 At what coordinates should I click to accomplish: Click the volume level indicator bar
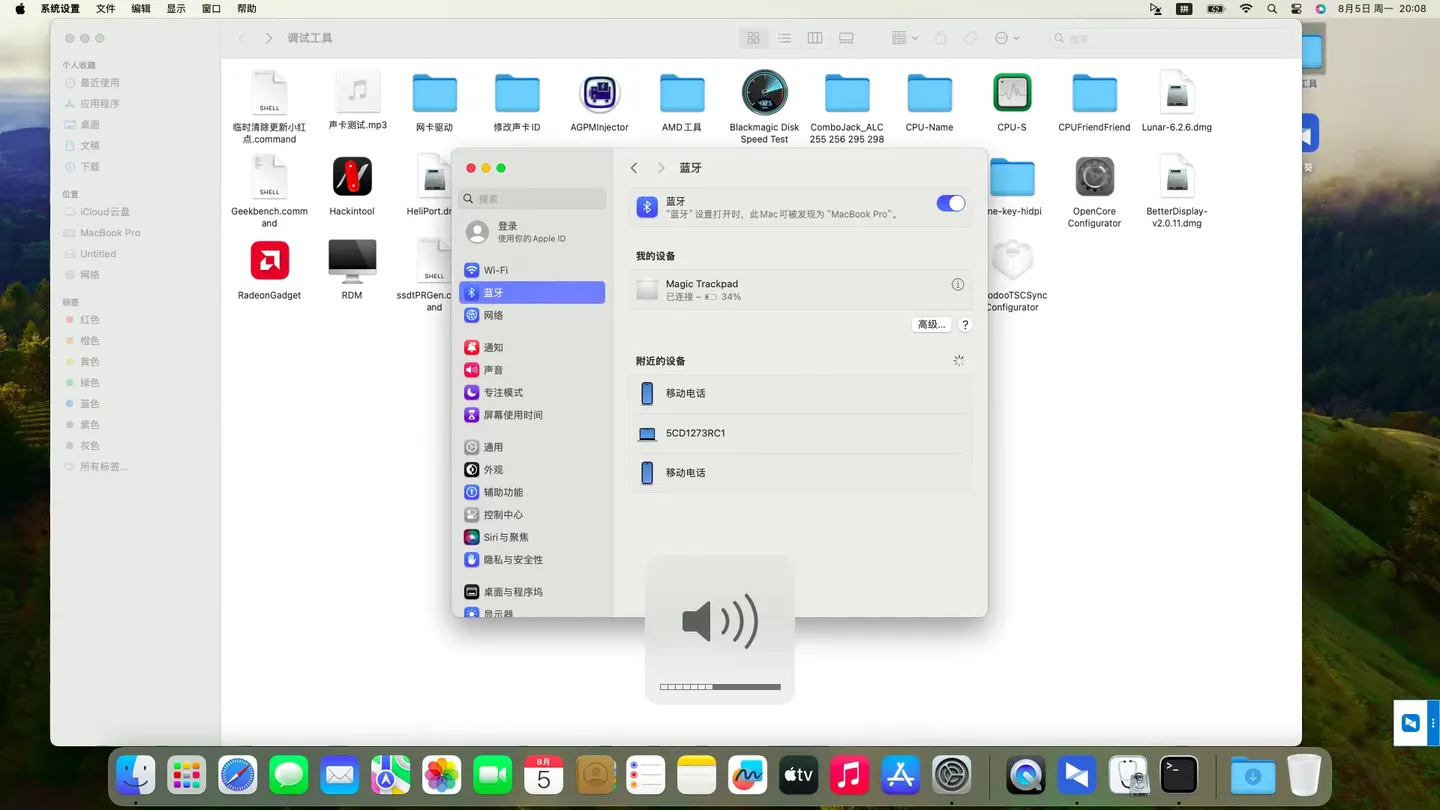click(720, 687)
